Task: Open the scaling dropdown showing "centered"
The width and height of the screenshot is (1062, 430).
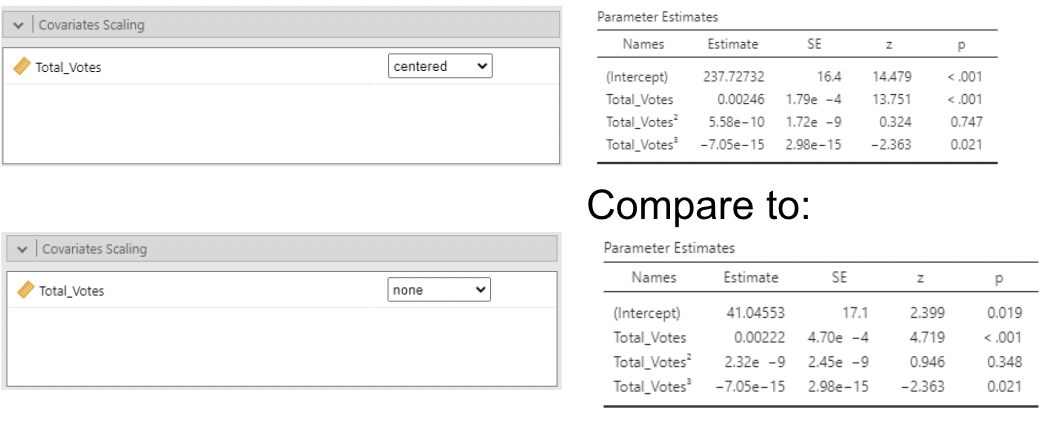Action: point(440,67)
